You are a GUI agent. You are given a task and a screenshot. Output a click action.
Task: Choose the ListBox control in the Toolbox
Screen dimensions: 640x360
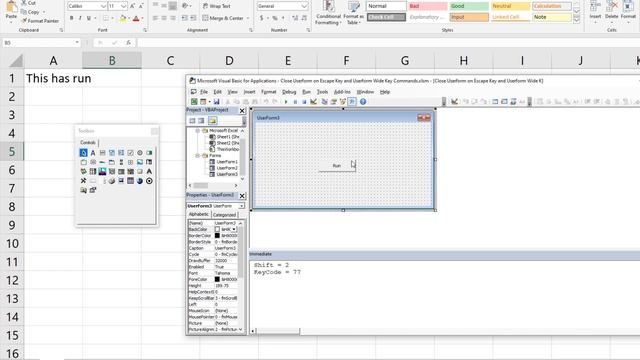tap(121, 153)
